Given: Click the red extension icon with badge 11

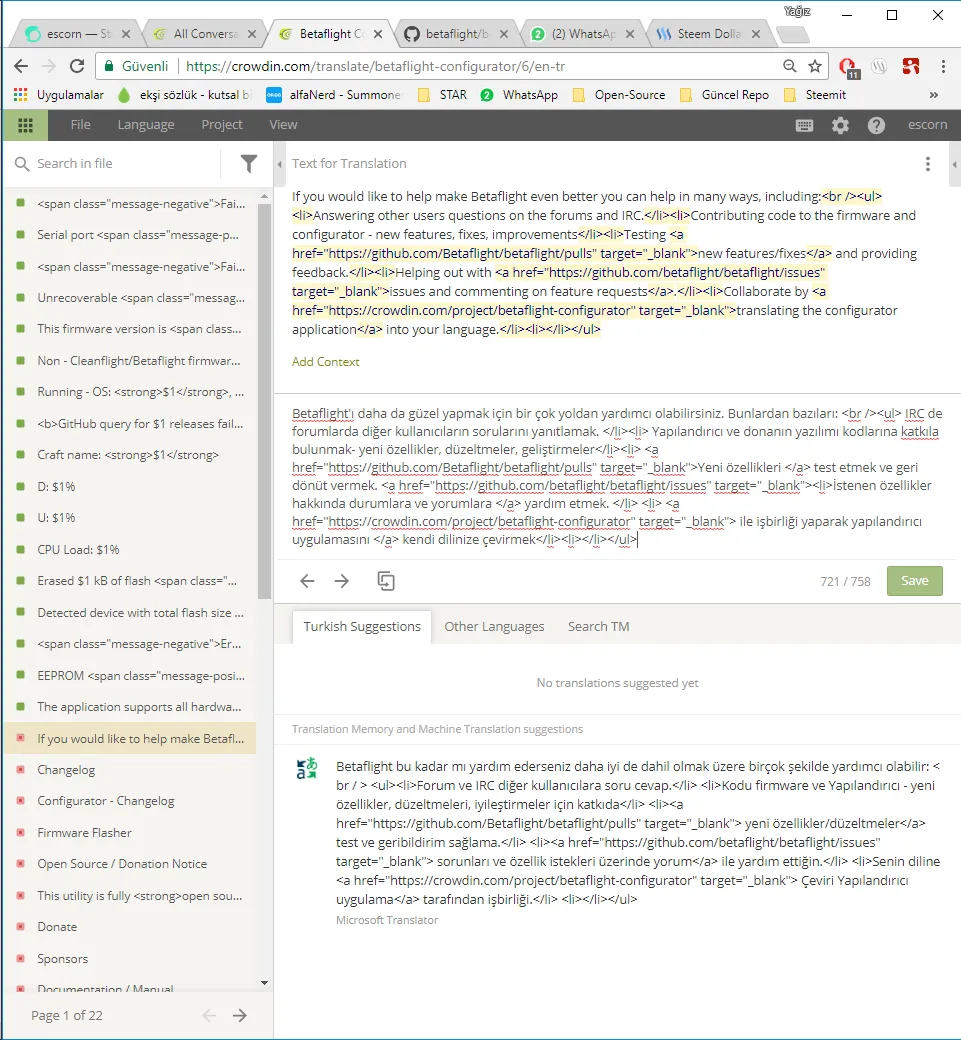Looking at the screenshot, I should [x=848, y=67].
